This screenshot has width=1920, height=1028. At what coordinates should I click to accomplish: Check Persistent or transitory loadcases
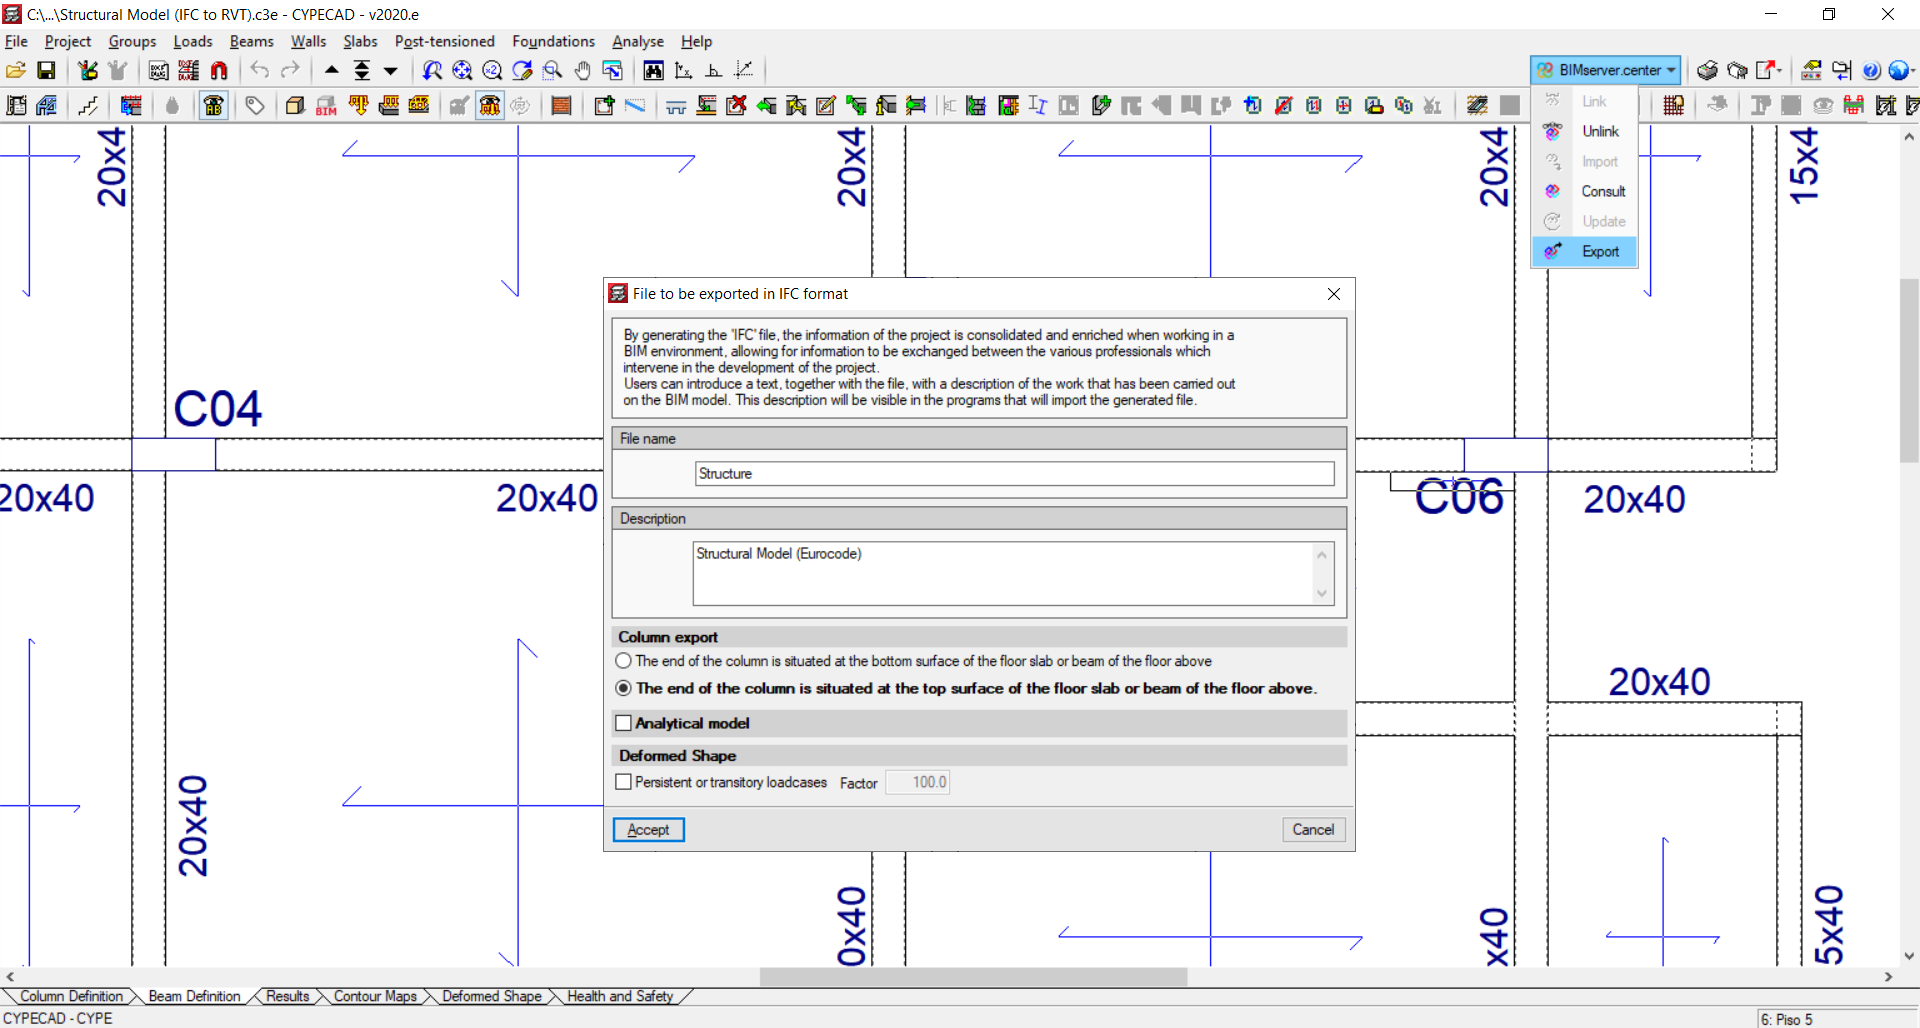[623, 782]
